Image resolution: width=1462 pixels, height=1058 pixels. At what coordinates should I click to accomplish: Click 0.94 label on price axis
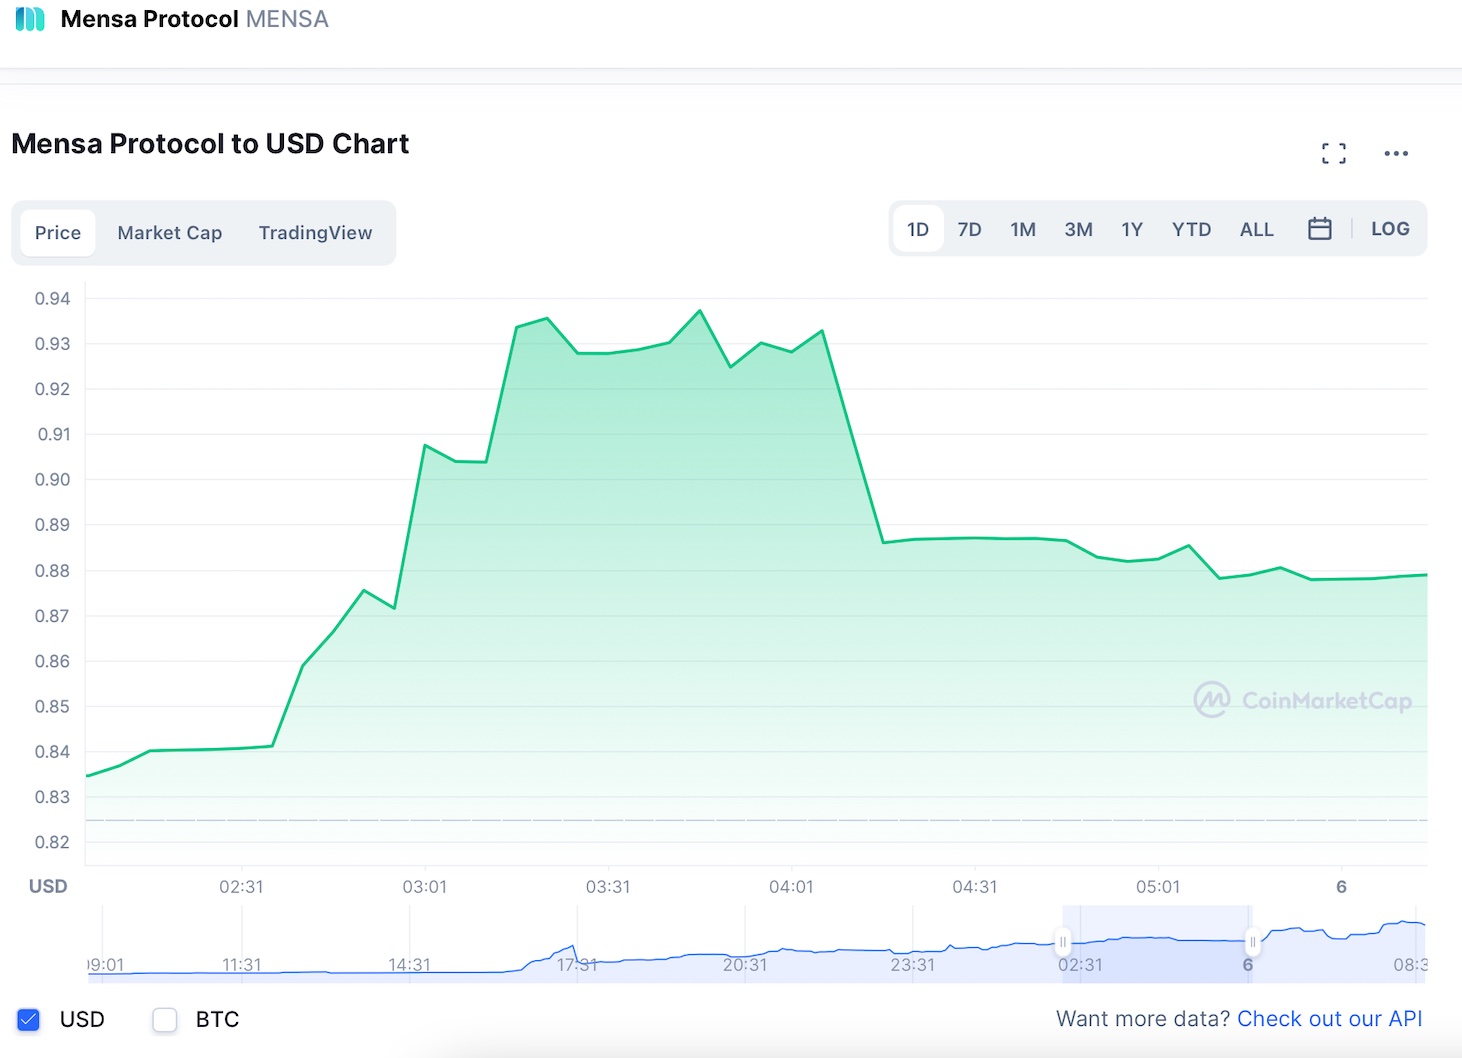coord(53,298)
